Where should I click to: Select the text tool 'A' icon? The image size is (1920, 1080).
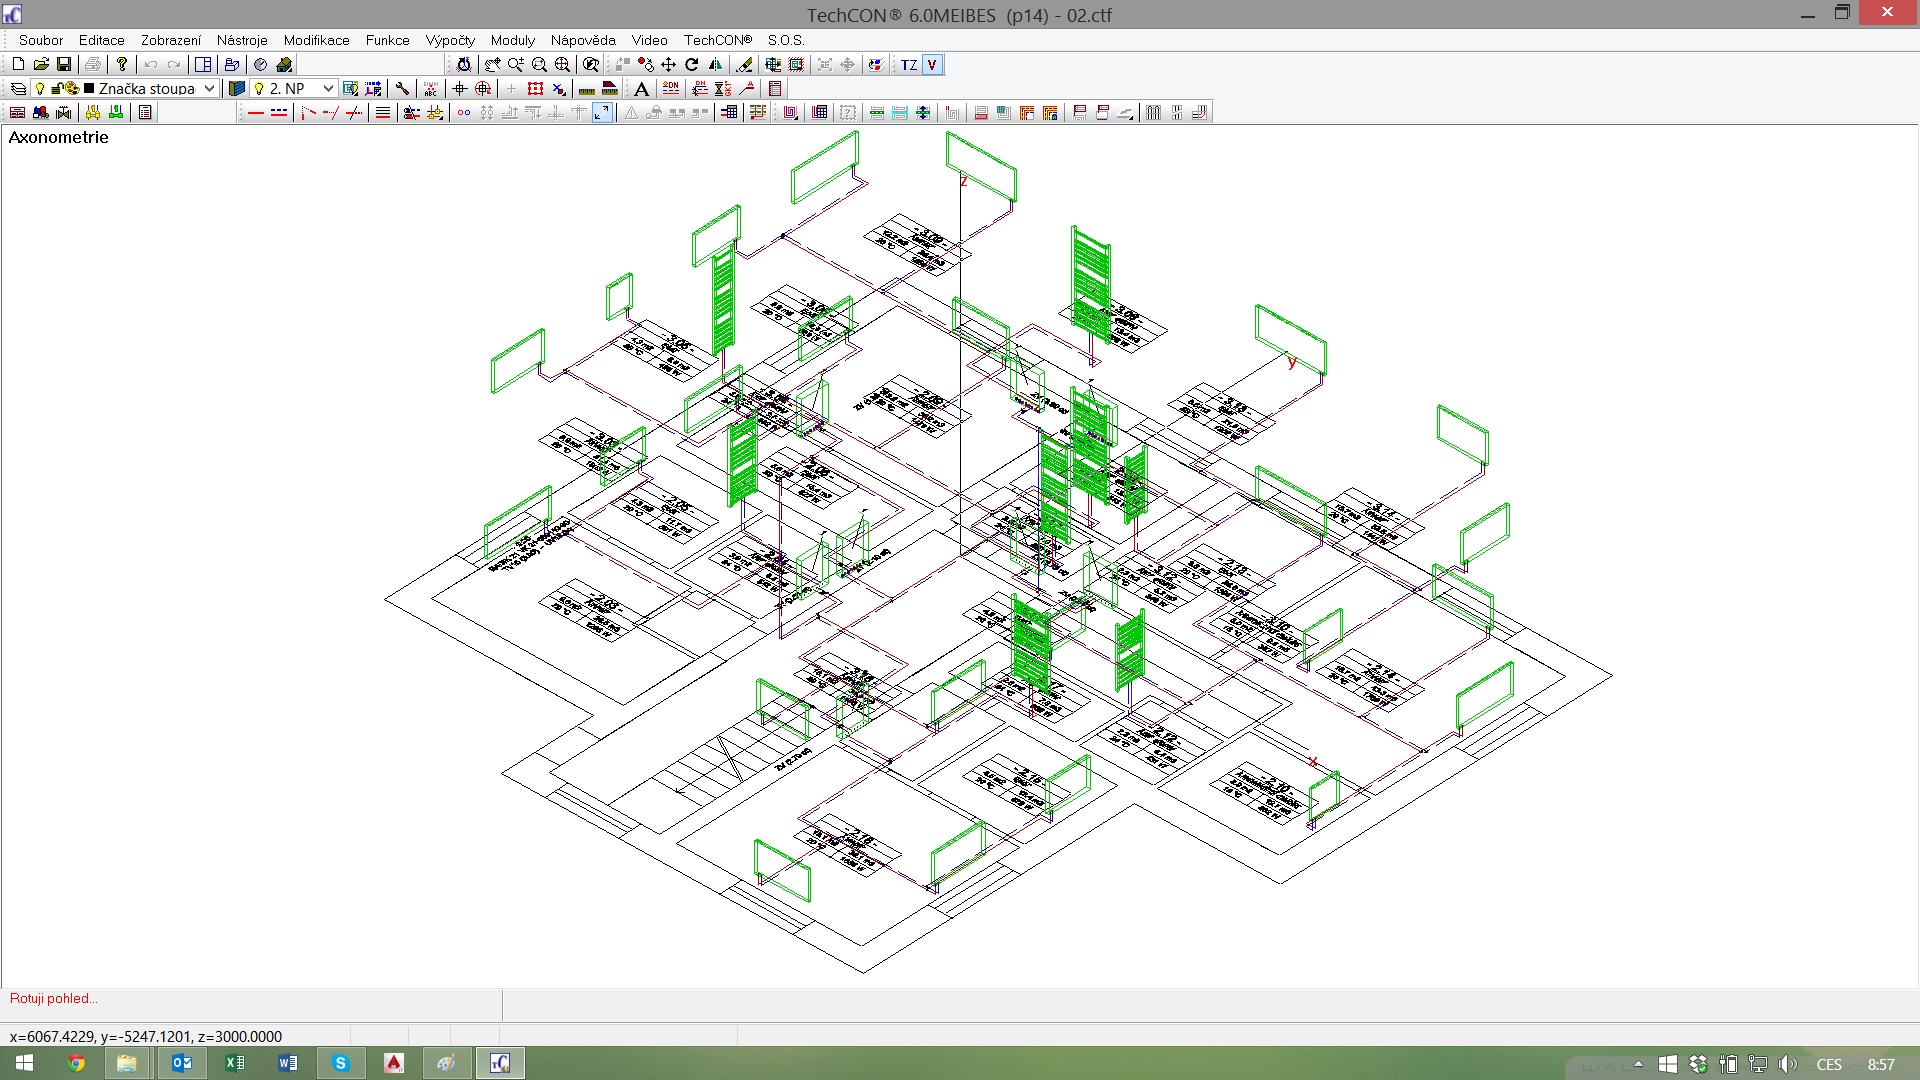(x=641, y=89)
